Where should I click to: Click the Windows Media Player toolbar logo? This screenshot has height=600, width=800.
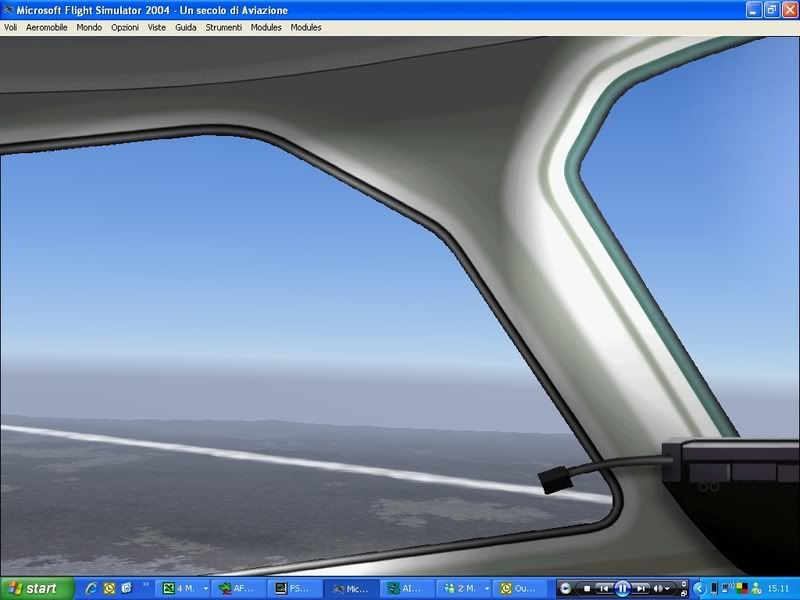click(565, 588)
